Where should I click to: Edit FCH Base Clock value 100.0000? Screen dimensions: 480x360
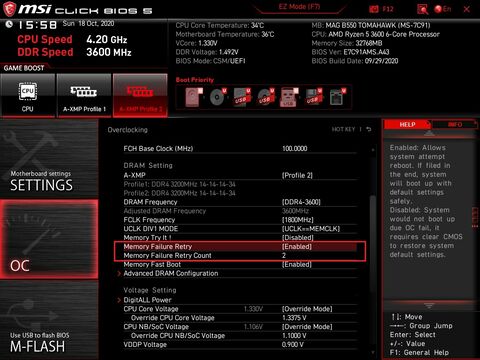(295, 149)
